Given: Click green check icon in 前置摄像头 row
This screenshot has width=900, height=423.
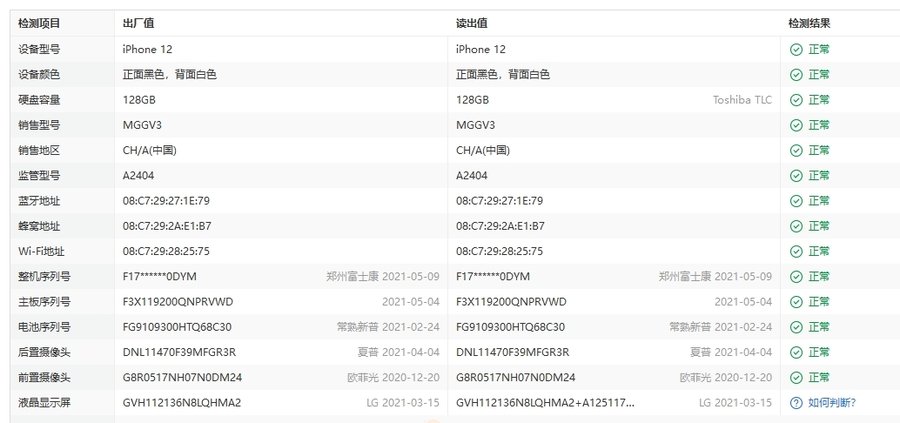Looking at the screenshot, I should pos(796,378).
